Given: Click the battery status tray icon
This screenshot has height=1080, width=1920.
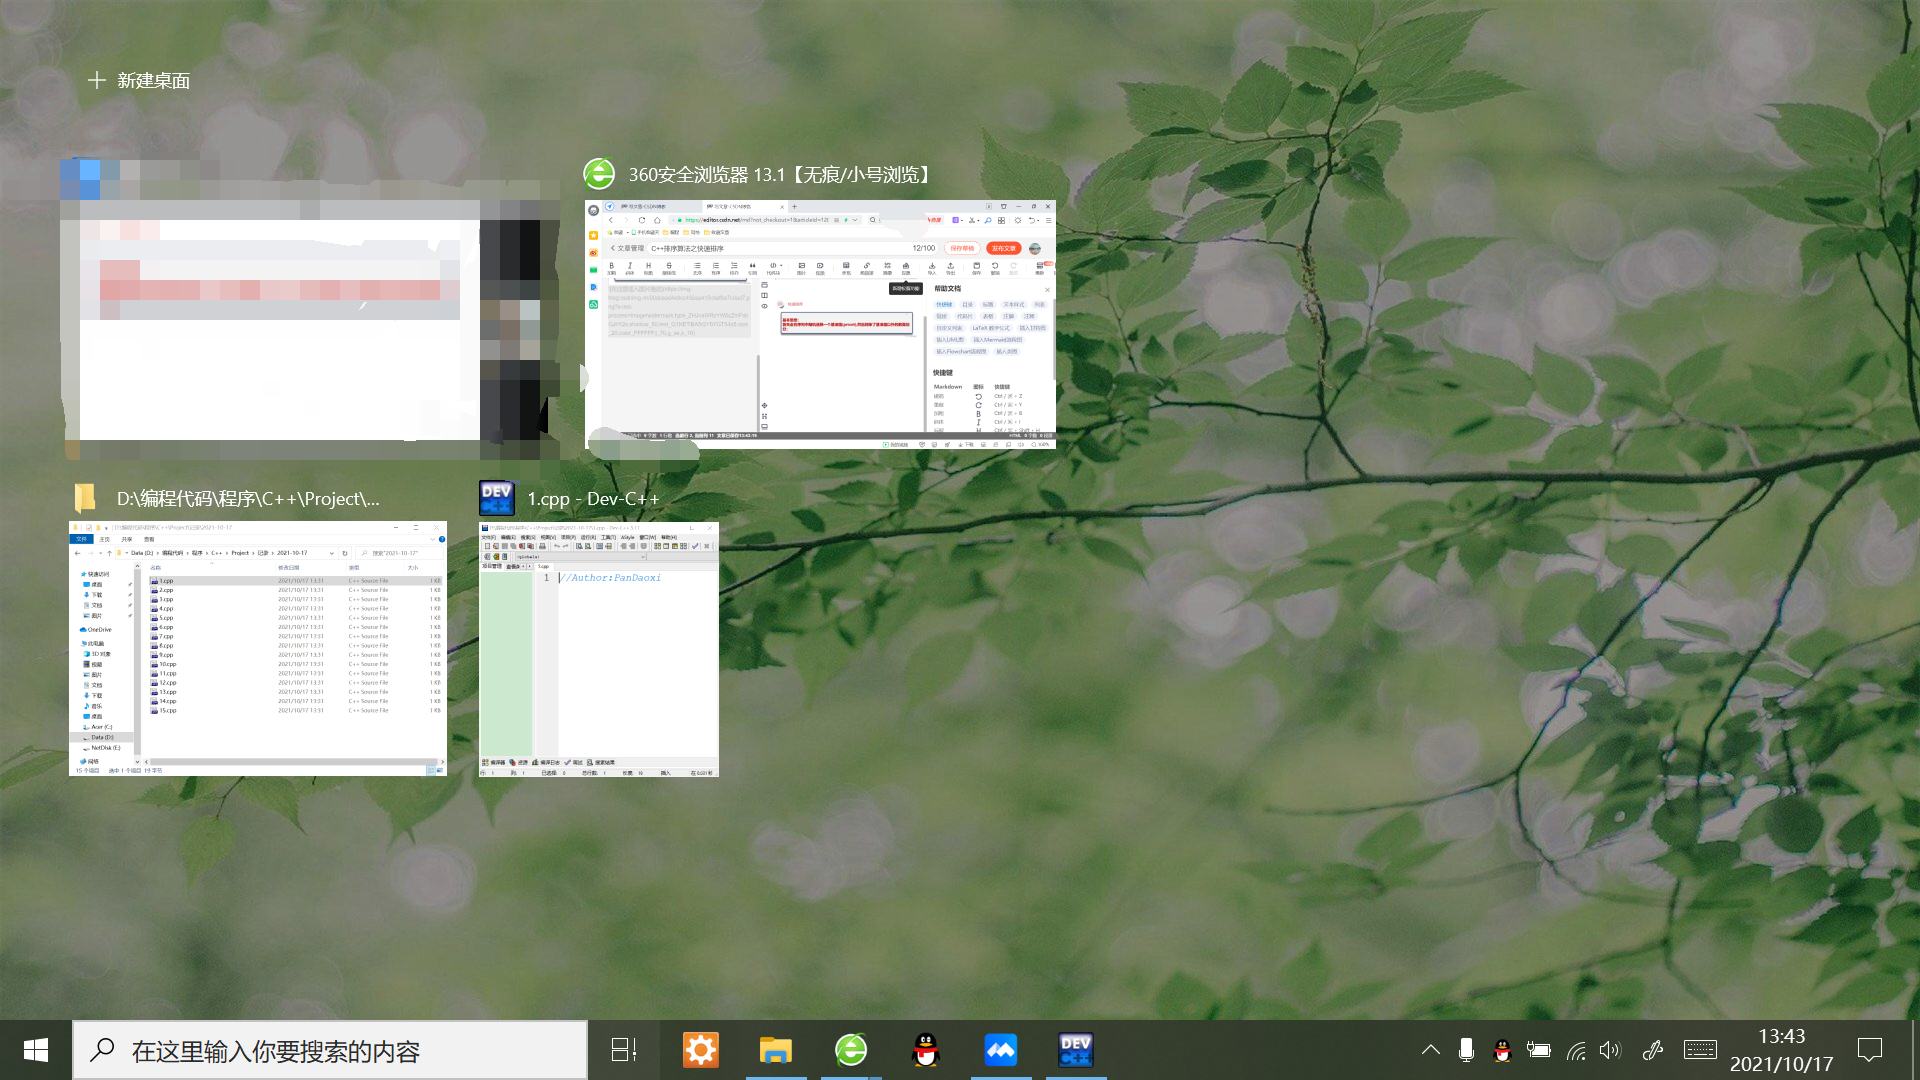Looking at the screenshot, I should click(x=1538, y=1050).
